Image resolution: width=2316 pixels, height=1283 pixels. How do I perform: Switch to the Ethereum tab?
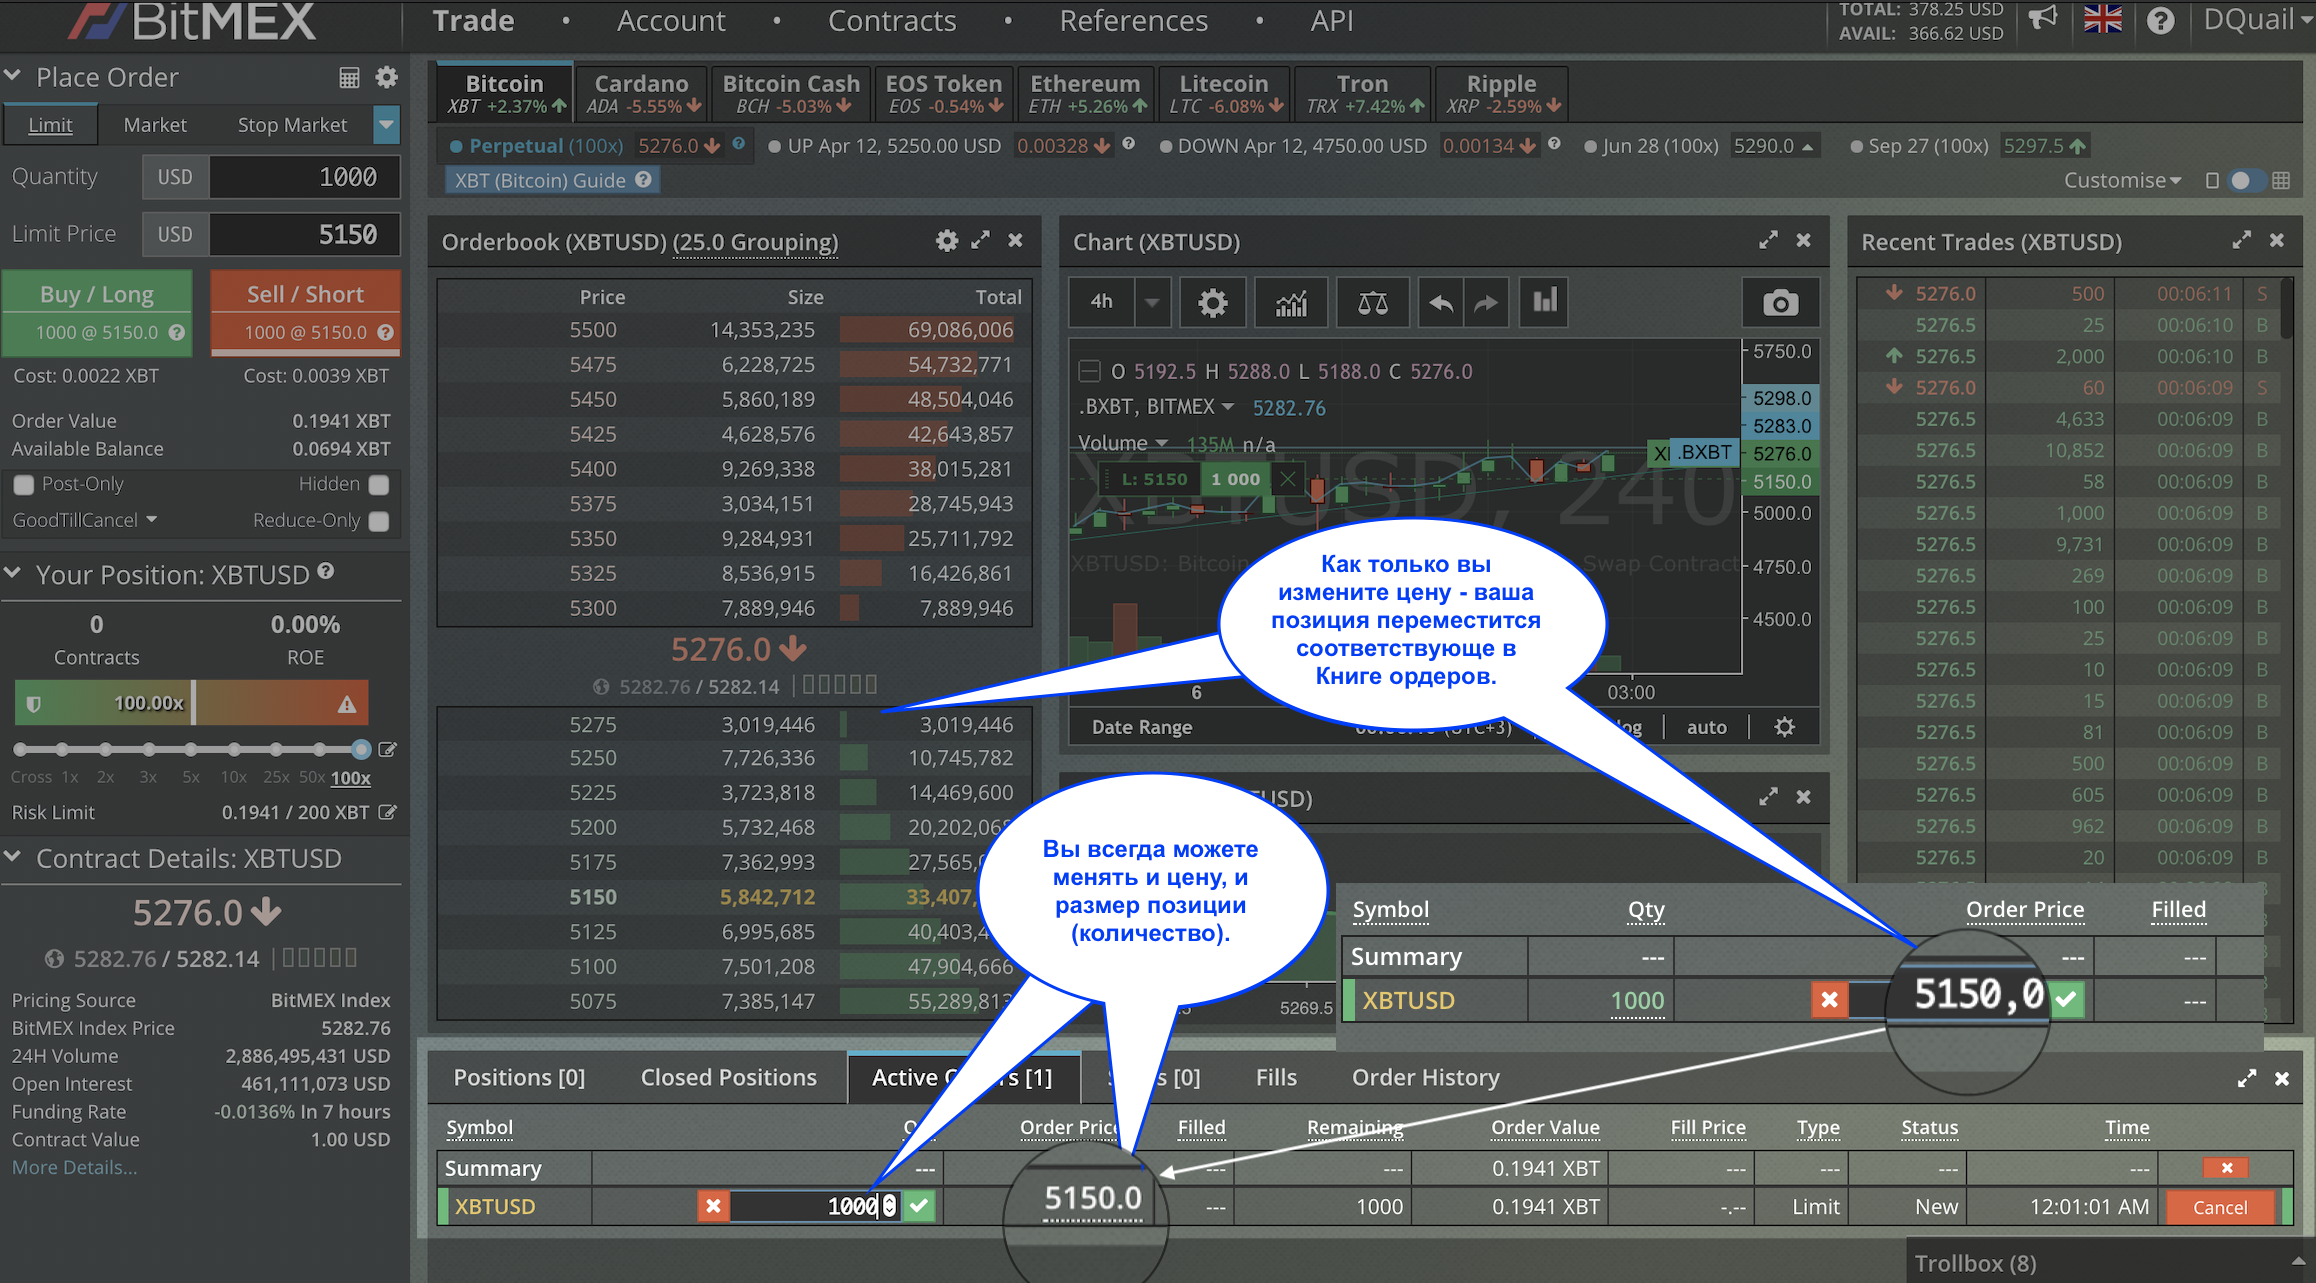pos(1085,93)
